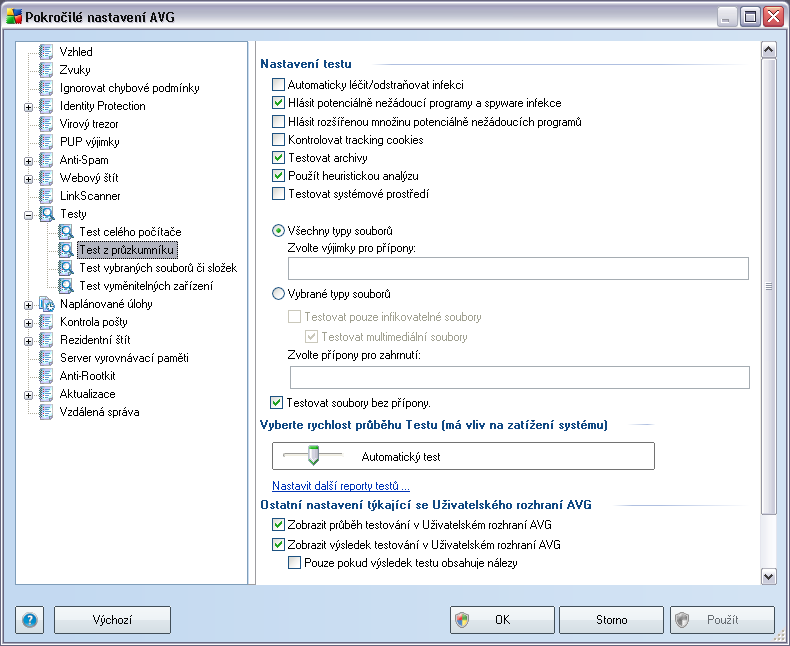
Task: Click the PUP výjimky item icon
Action: 46,142
